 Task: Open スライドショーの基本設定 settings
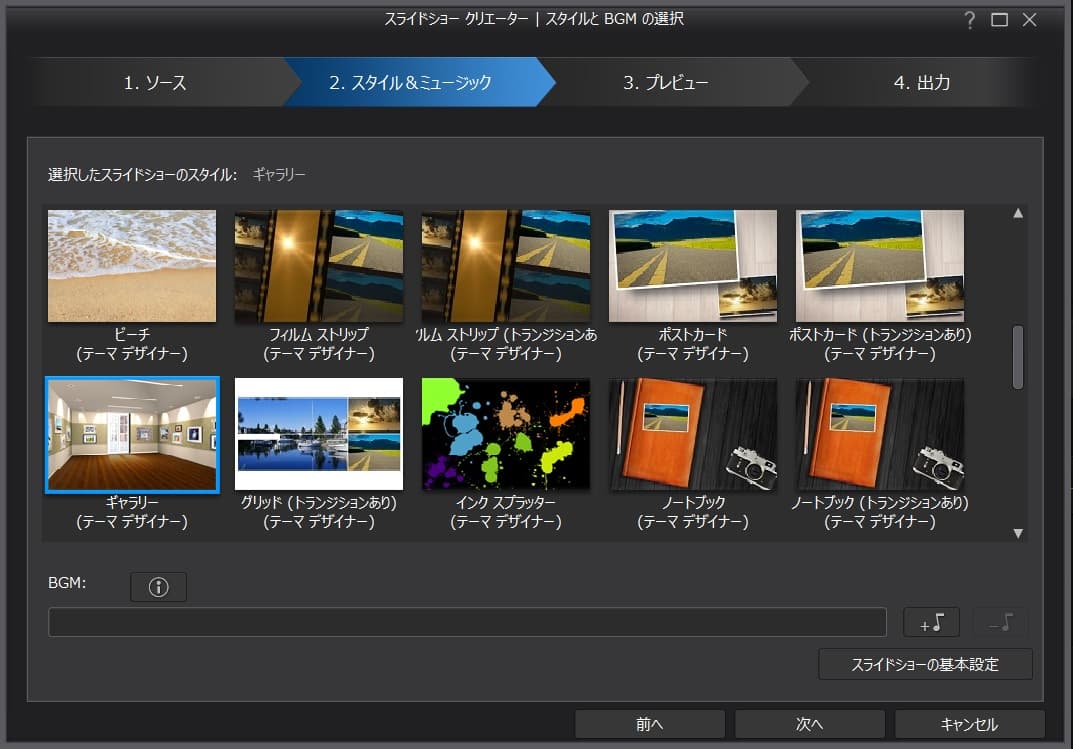tap(925, 664)
